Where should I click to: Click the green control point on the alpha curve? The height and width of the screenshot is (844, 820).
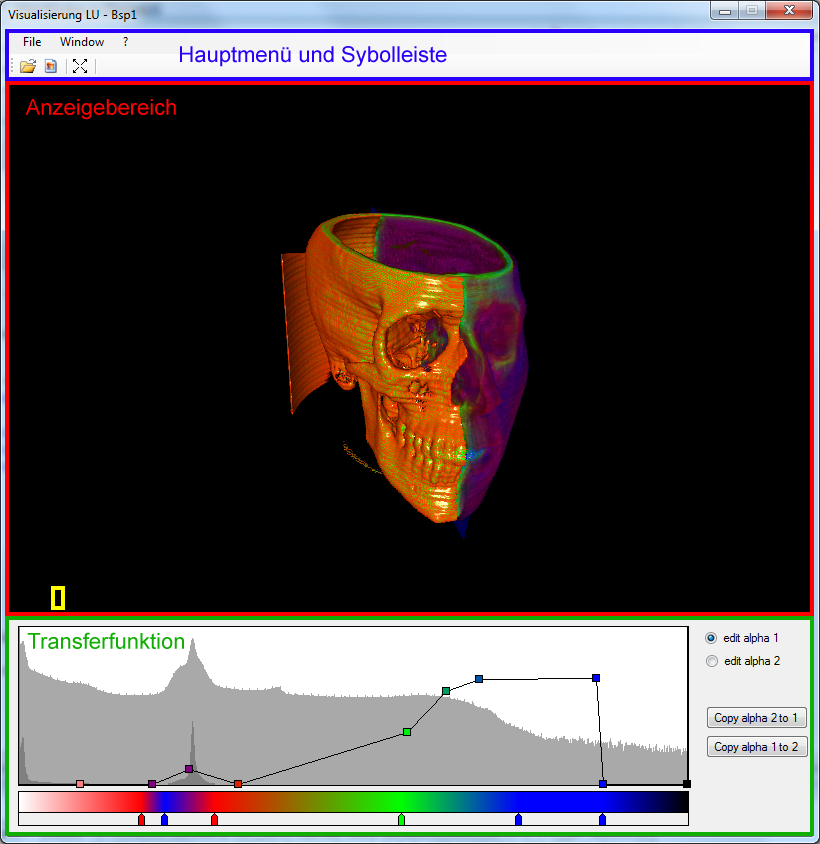click(x=407, y=732)
